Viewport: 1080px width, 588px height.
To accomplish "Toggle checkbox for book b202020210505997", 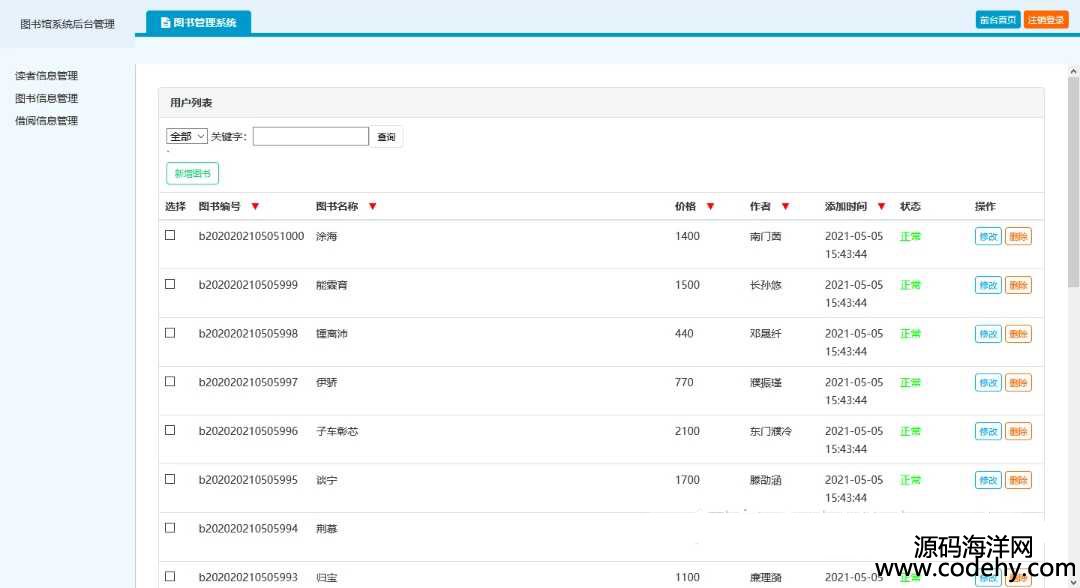I will [x=170, y=381].
